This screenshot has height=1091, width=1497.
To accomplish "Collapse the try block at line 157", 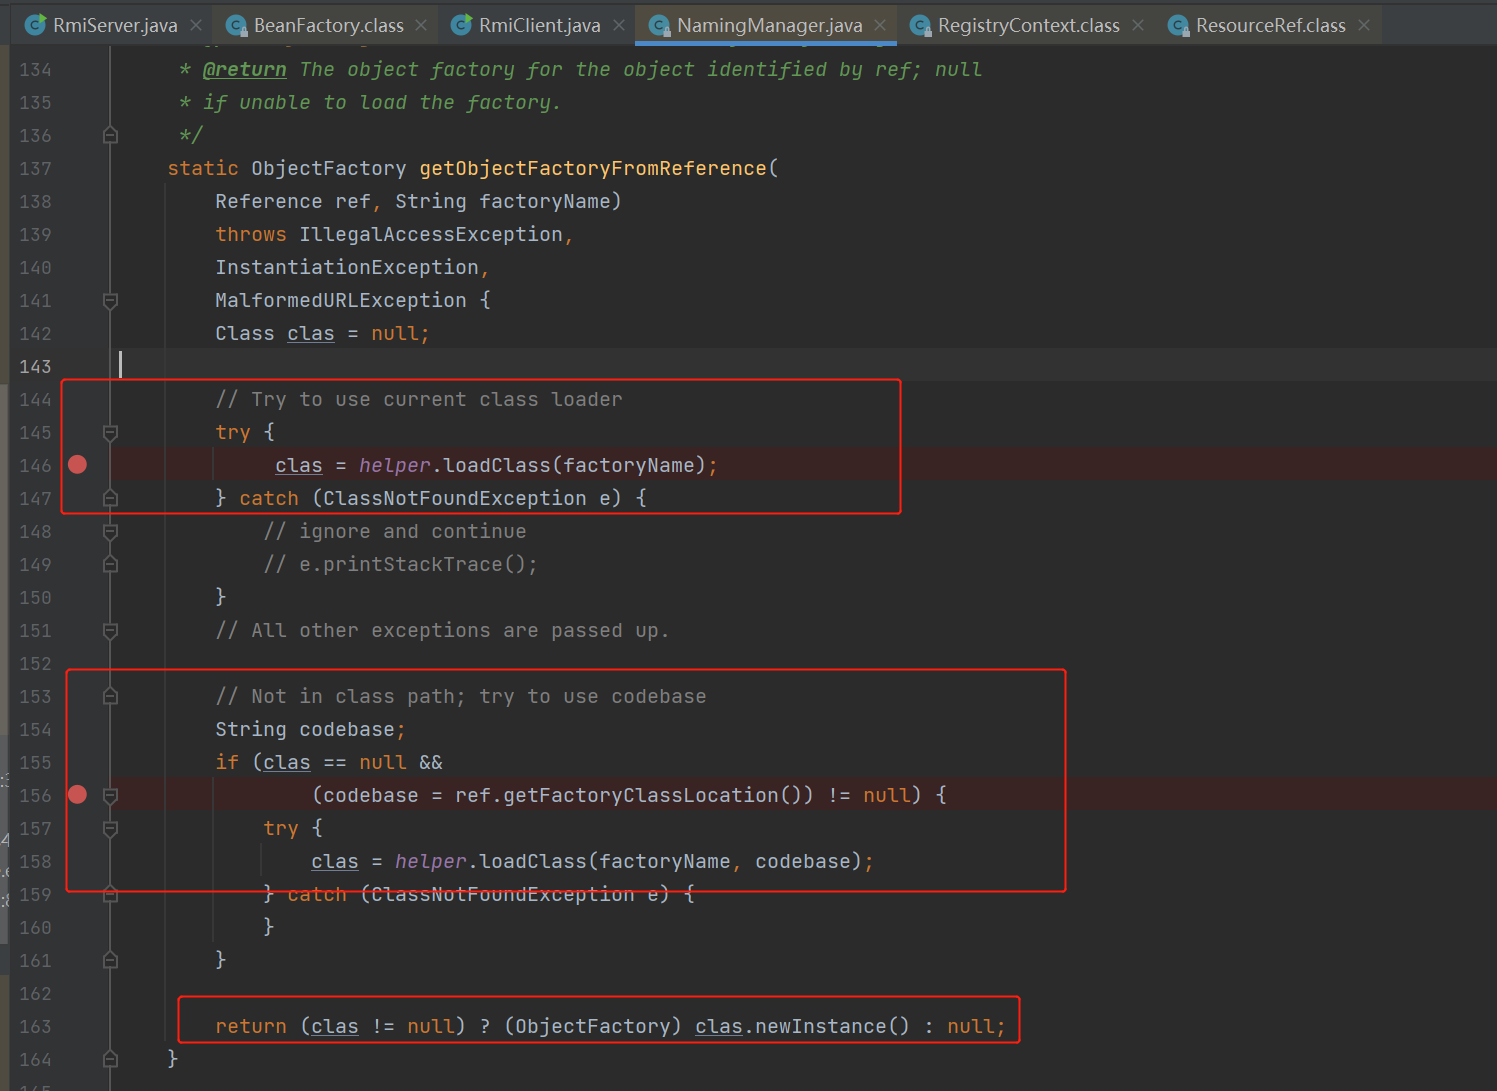I will pyautogui.click(x=111, y=828).
